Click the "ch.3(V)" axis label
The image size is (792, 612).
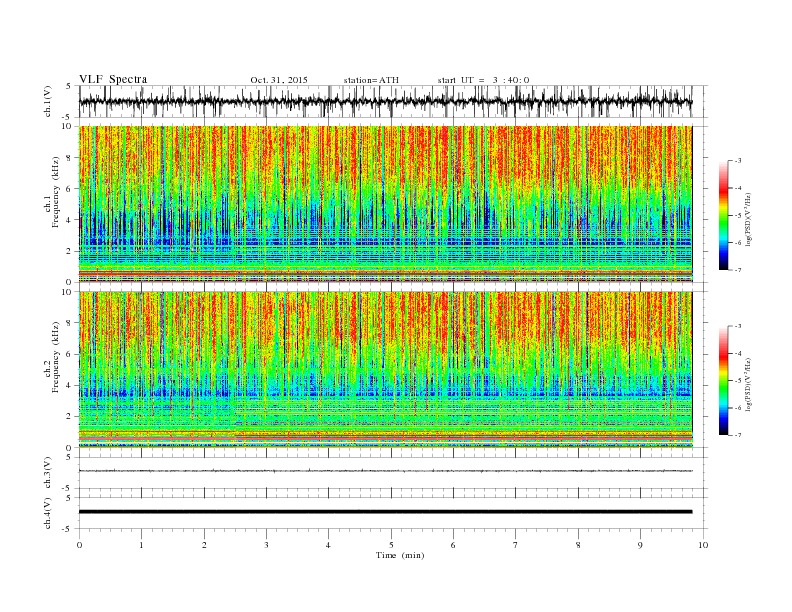[x=49, y=472]
